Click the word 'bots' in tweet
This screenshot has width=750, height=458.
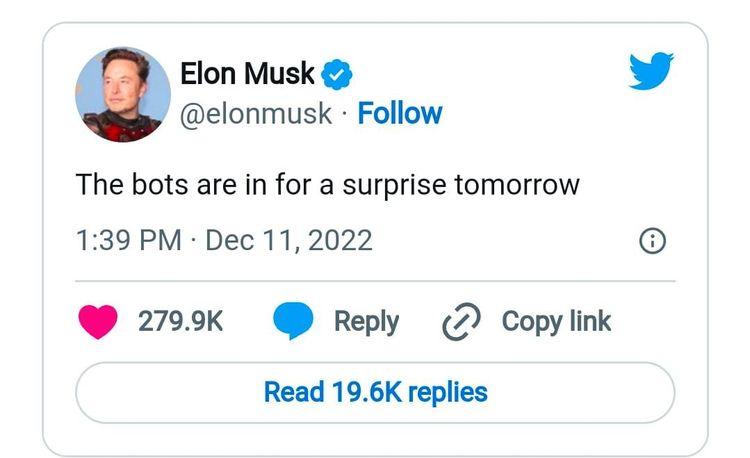(155, 186)
